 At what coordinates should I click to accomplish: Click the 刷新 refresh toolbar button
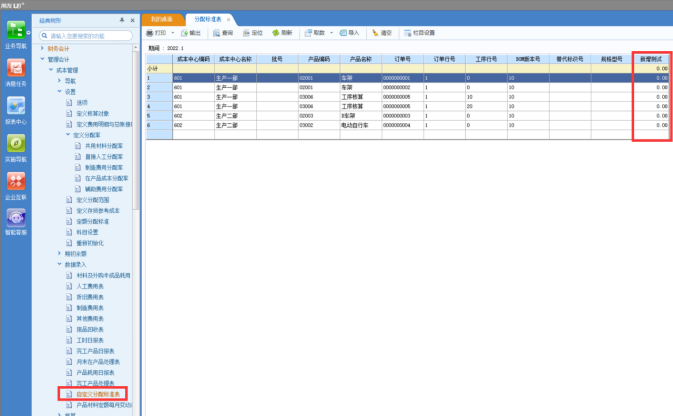tap(282, 33)
